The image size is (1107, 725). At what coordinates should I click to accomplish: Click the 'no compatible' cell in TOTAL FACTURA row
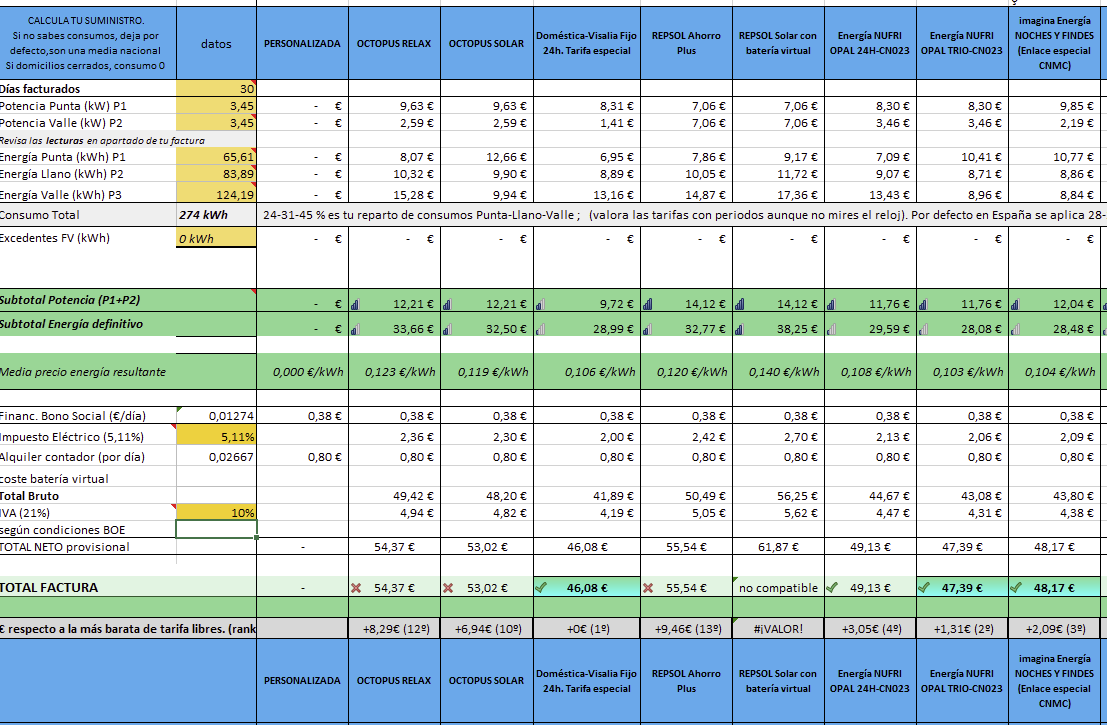click(778, 587)
